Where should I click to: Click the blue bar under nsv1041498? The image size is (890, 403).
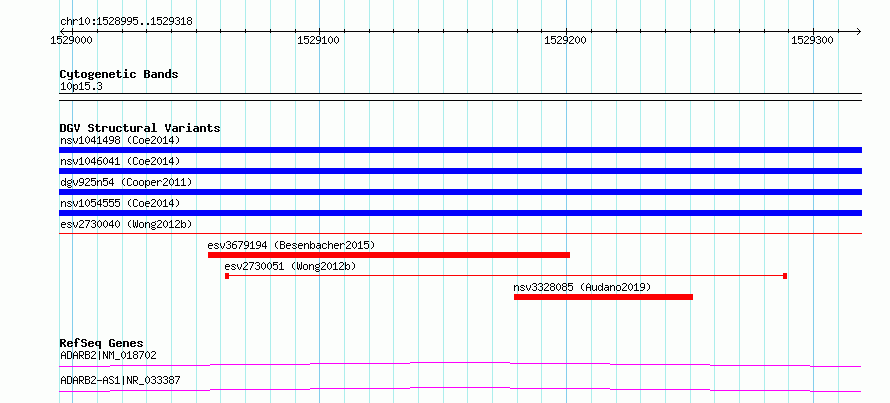[x=460, y=150]
